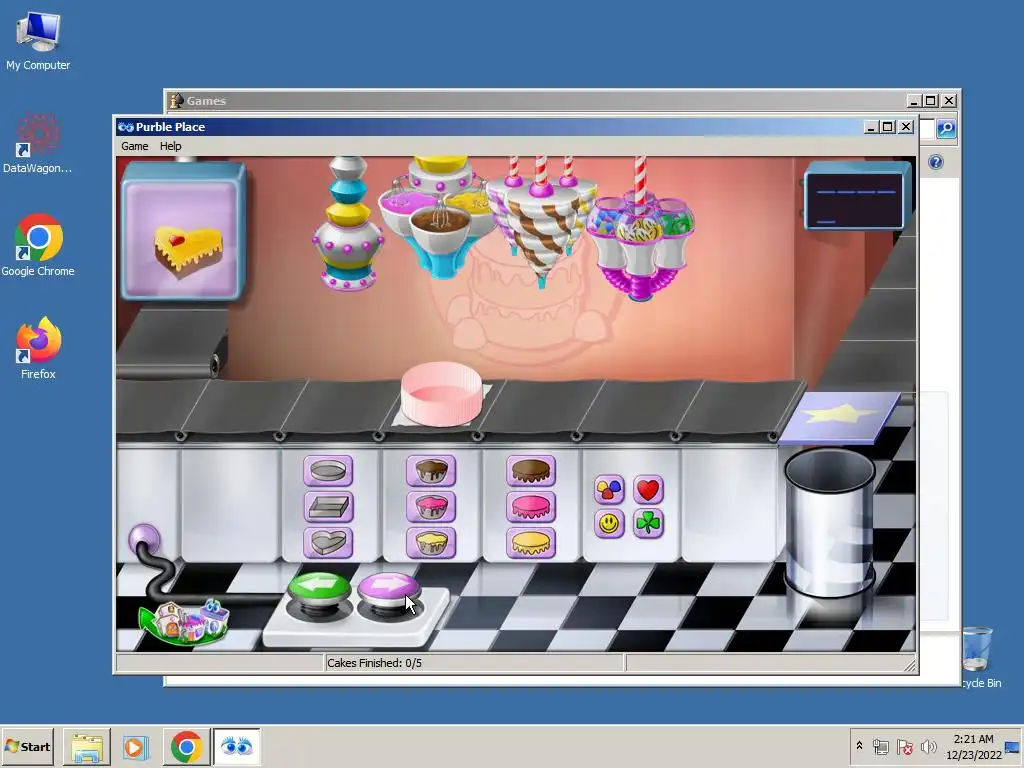Screen dimensions: 1024x768
Task: Click Purble Place taskbar button
Action: click(x=236, y=746)
